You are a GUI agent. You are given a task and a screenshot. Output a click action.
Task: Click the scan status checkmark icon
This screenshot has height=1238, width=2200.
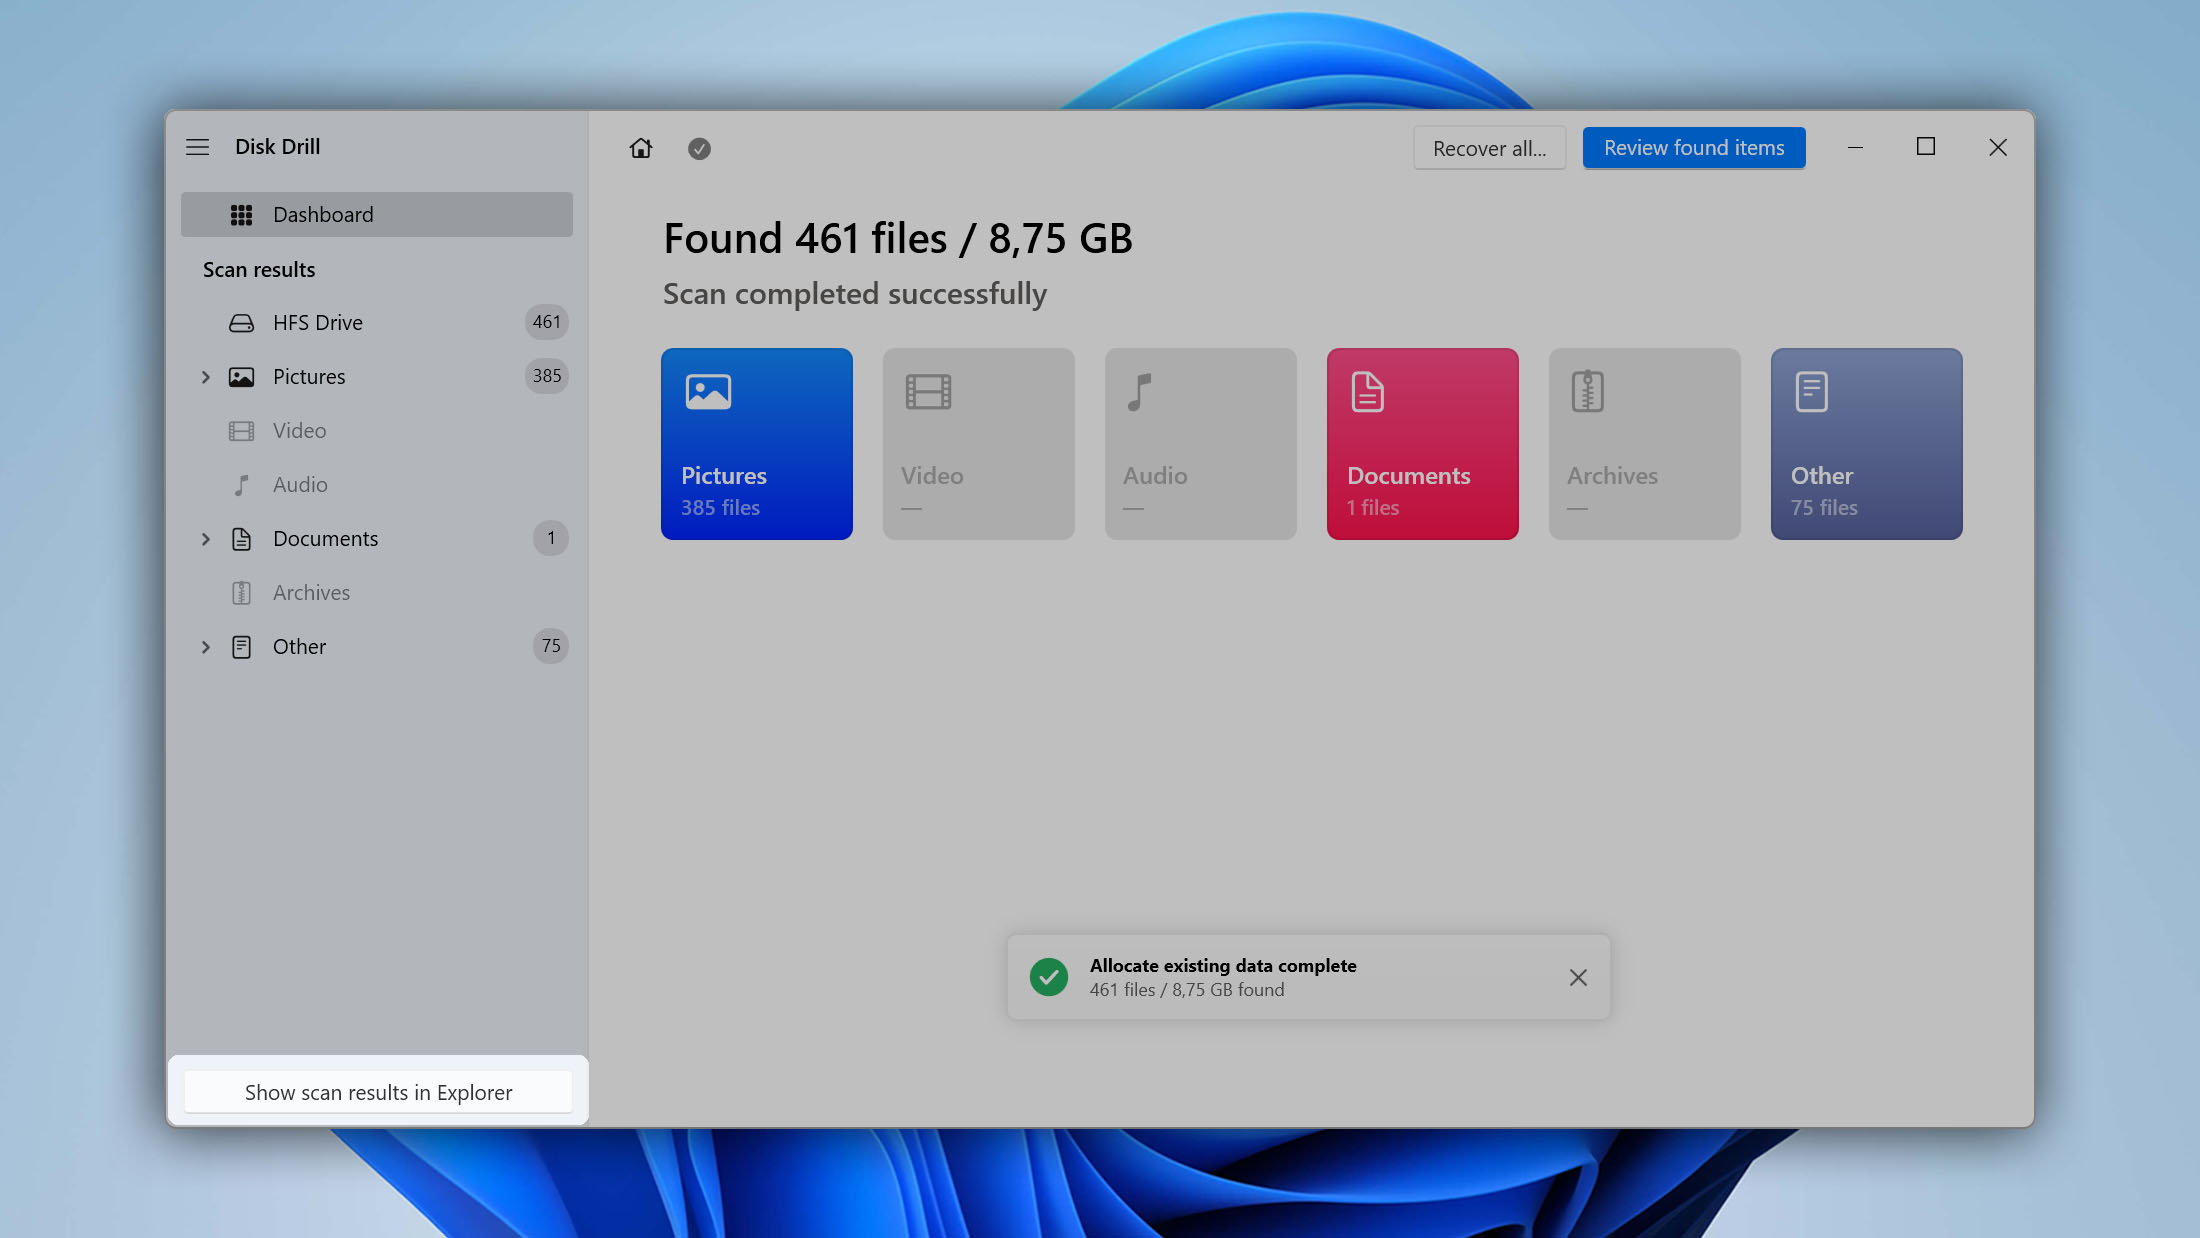click(x=698, y=147)
